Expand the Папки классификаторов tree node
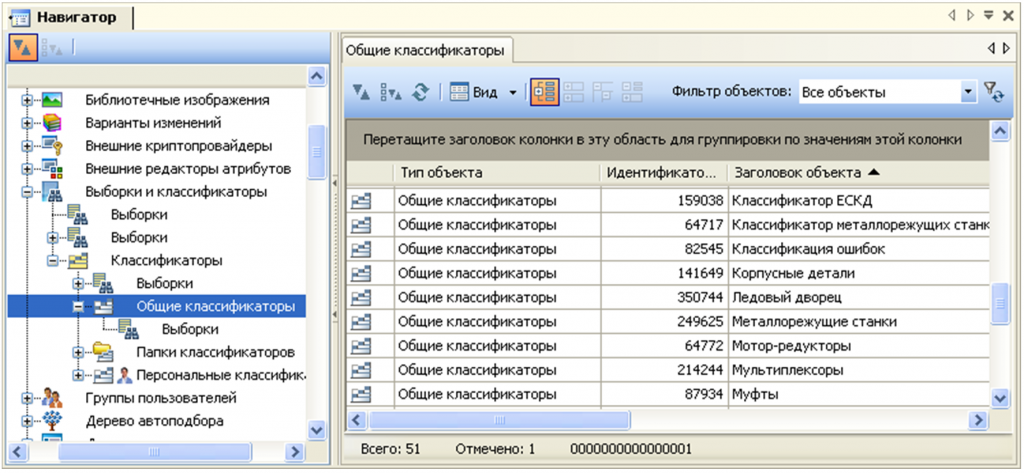 (x=78, y=352)
